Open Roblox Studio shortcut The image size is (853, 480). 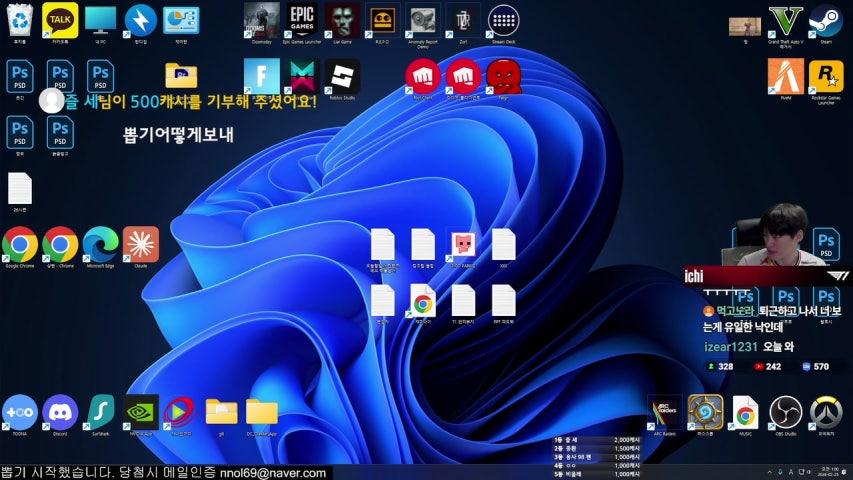click(x=343, y=75)
